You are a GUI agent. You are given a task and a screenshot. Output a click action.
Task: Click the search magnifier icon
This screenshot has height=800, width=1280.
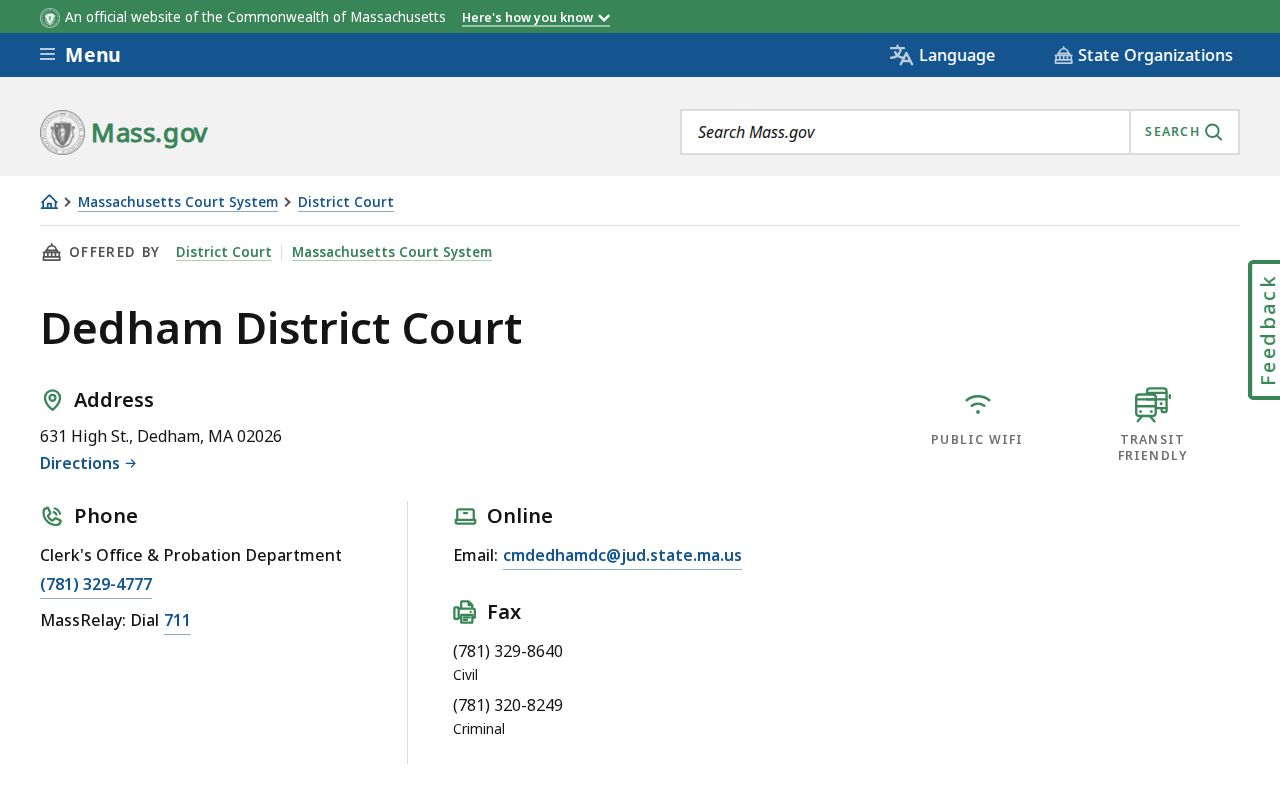(x=1214, y=132)
